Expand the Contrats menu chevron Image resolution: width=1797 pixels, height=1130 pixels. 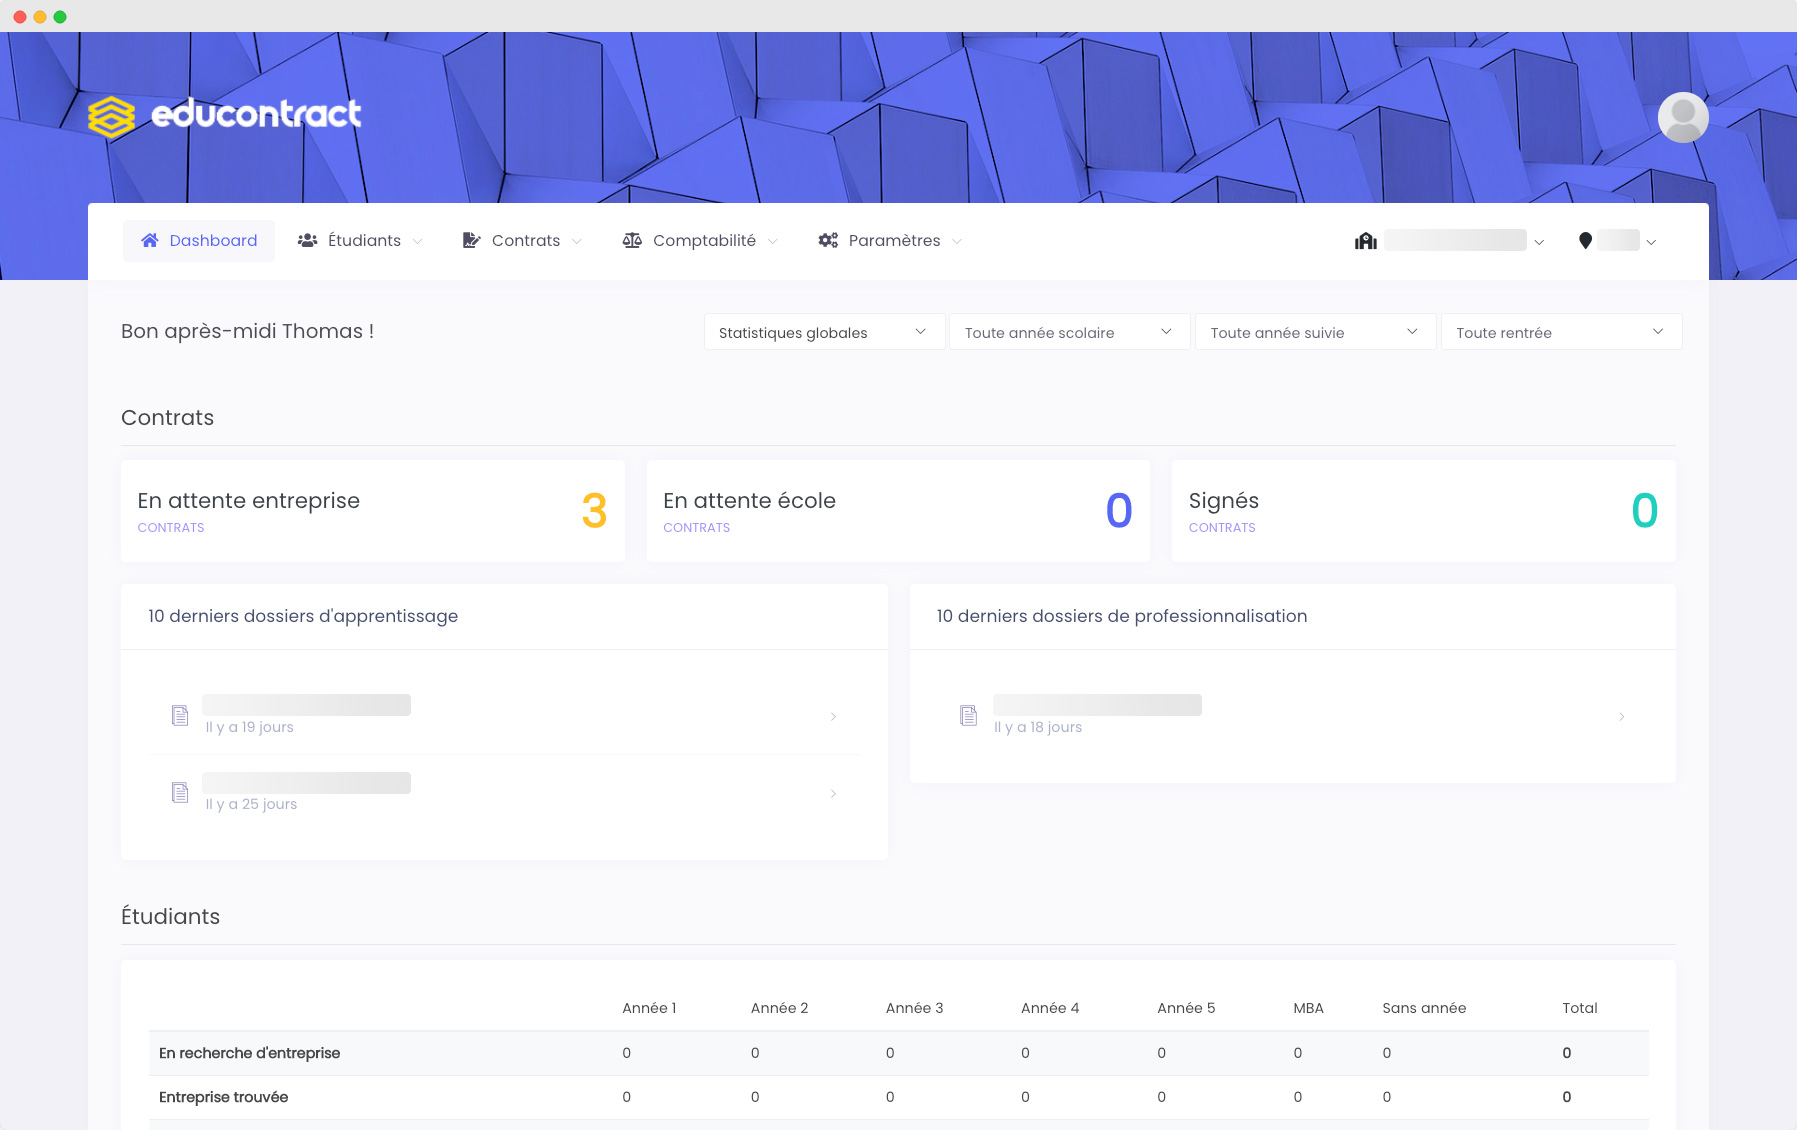(576, 241)
